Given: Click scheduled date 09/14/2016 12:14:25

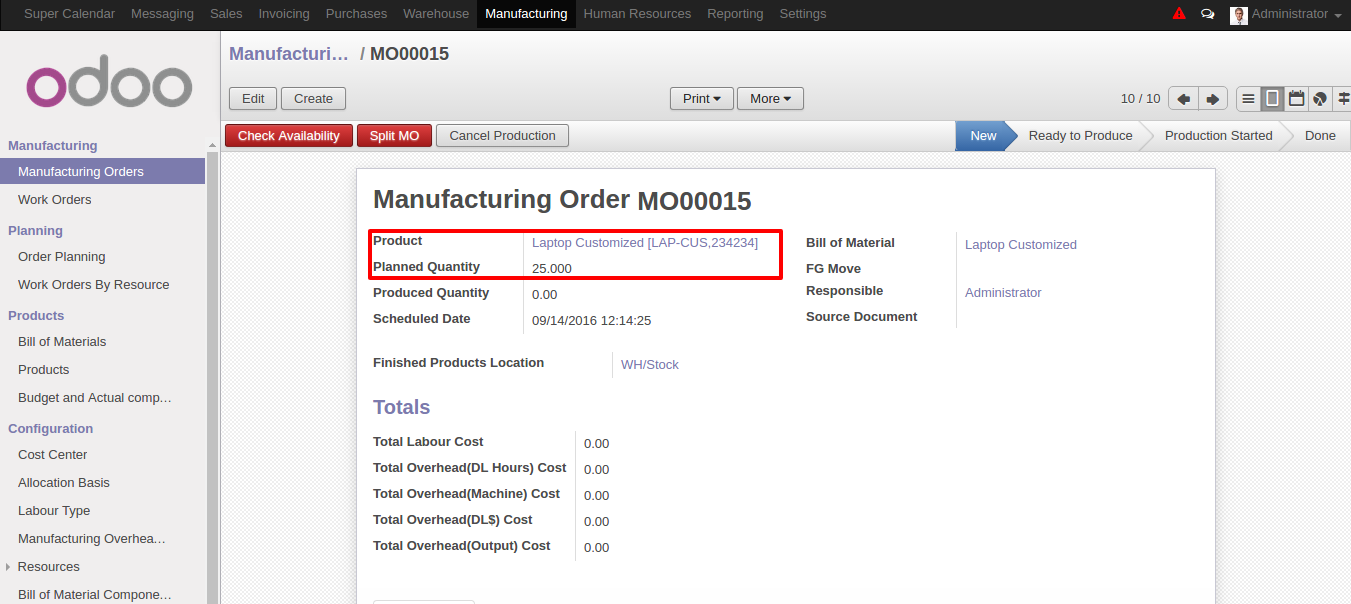Looking at the screenshot, I should 592,321.
